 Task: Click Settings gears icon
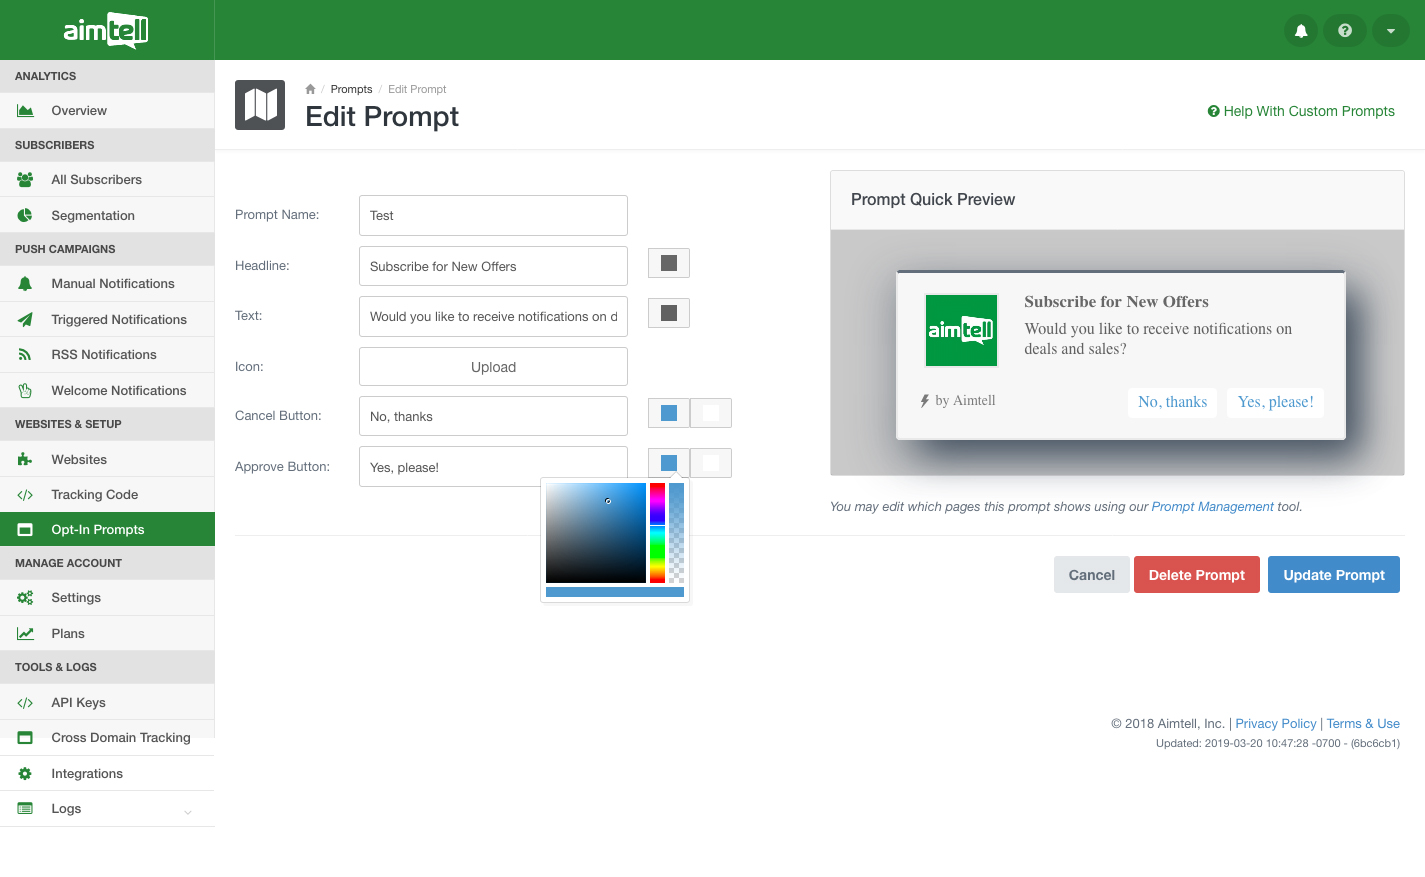(x=25, y=598)
